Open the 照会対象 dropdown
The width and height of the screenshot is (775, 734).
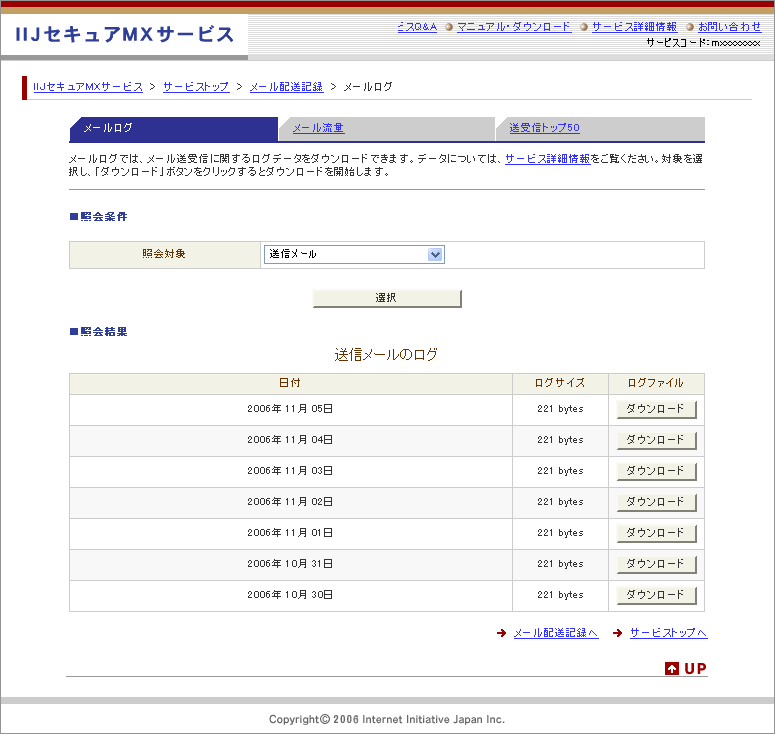(354, 254)
